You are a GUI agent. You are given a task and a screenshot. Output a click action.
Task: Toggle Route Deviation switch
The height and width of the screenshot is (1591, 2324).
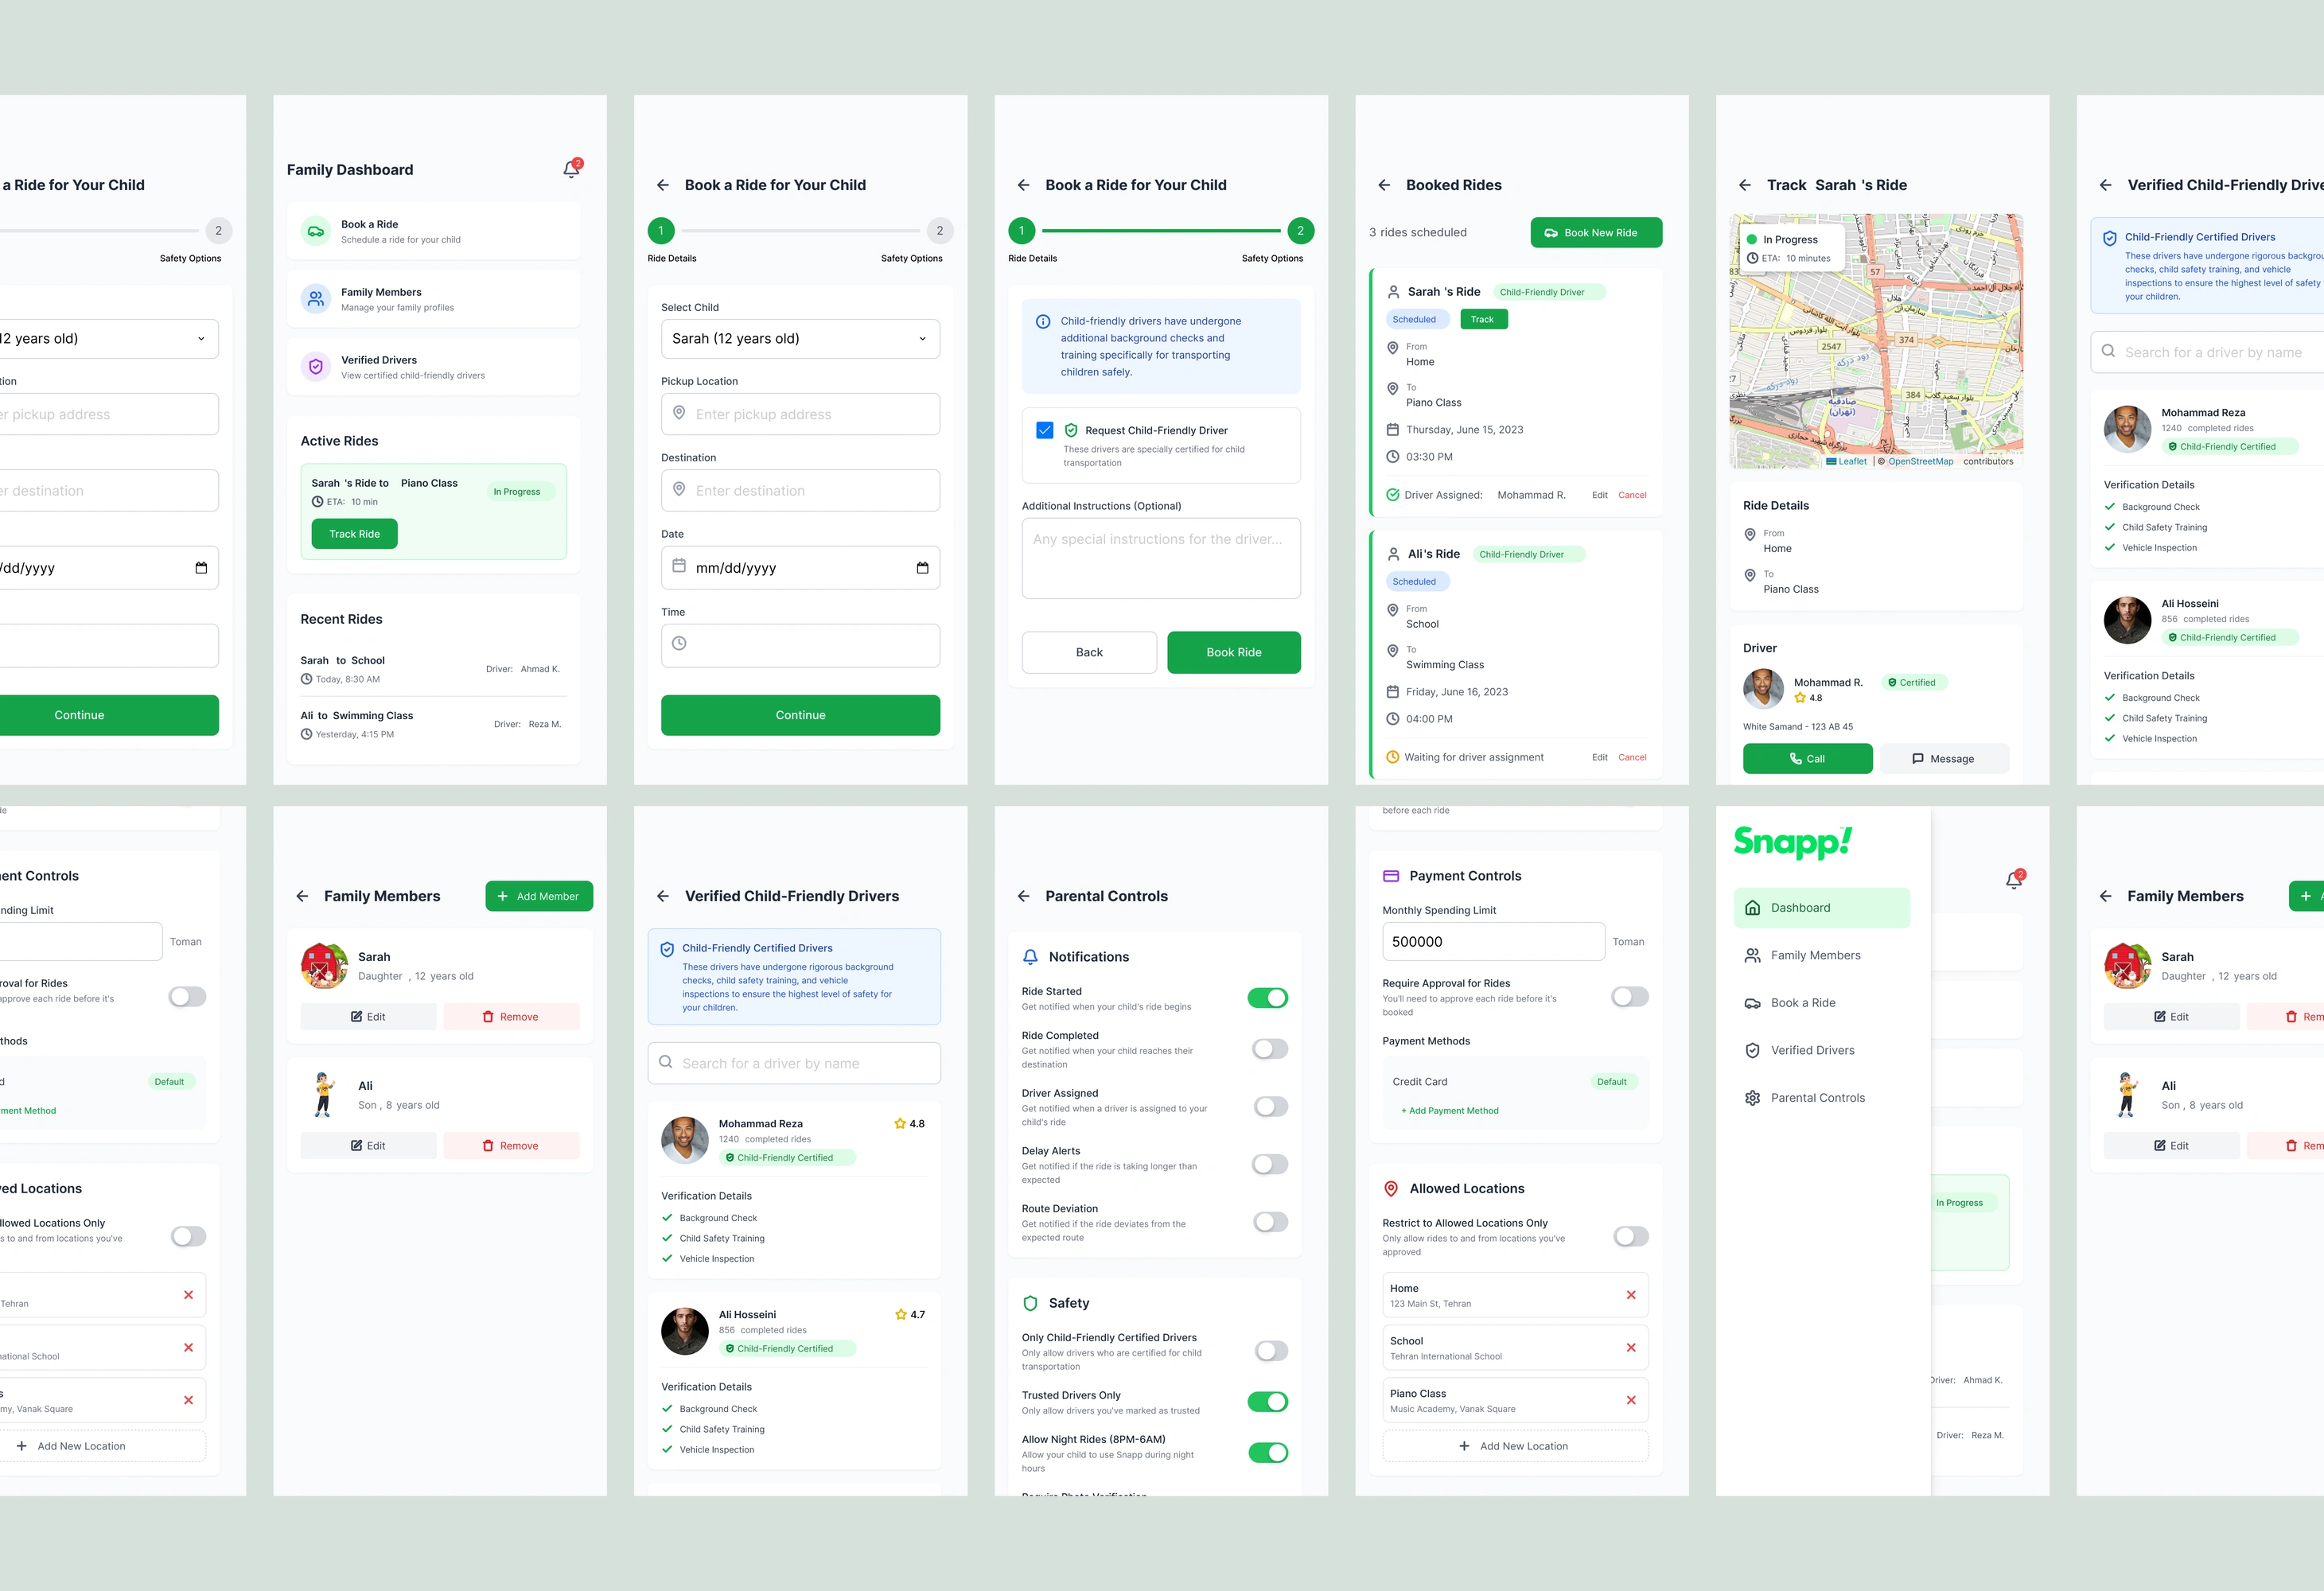pyautogui.click(x=1270, y=1222)
